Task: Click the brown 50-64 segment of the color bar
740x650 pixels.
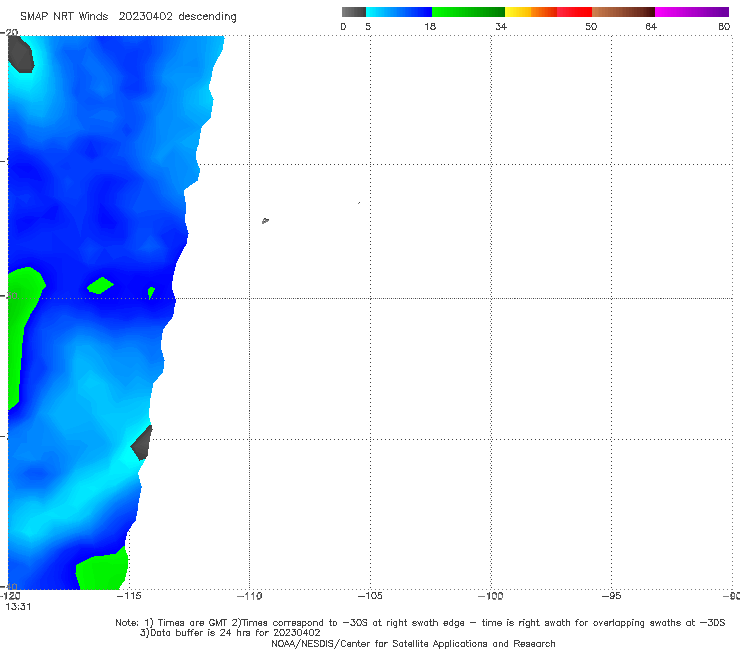Action: tap(623, 12)
